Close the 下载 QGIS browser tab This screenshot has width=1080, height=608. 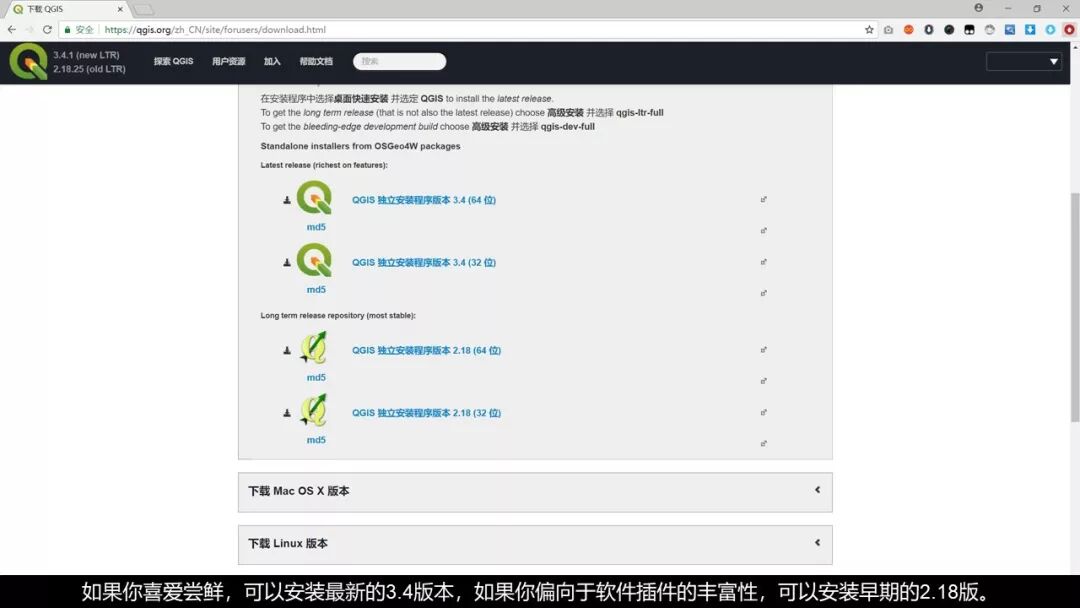click(x=120, y=9)
